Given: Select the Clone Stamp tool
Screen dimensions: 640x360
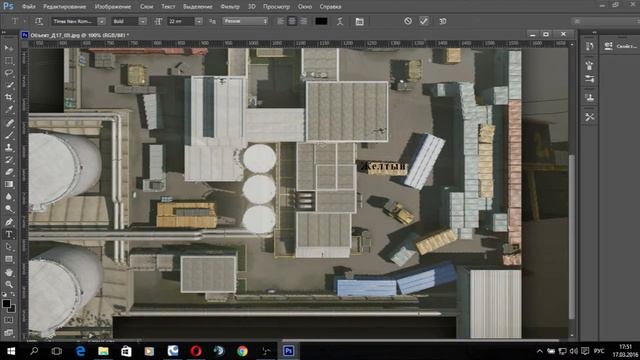Looking at the screenshot, I should click(x=9, y=147).
